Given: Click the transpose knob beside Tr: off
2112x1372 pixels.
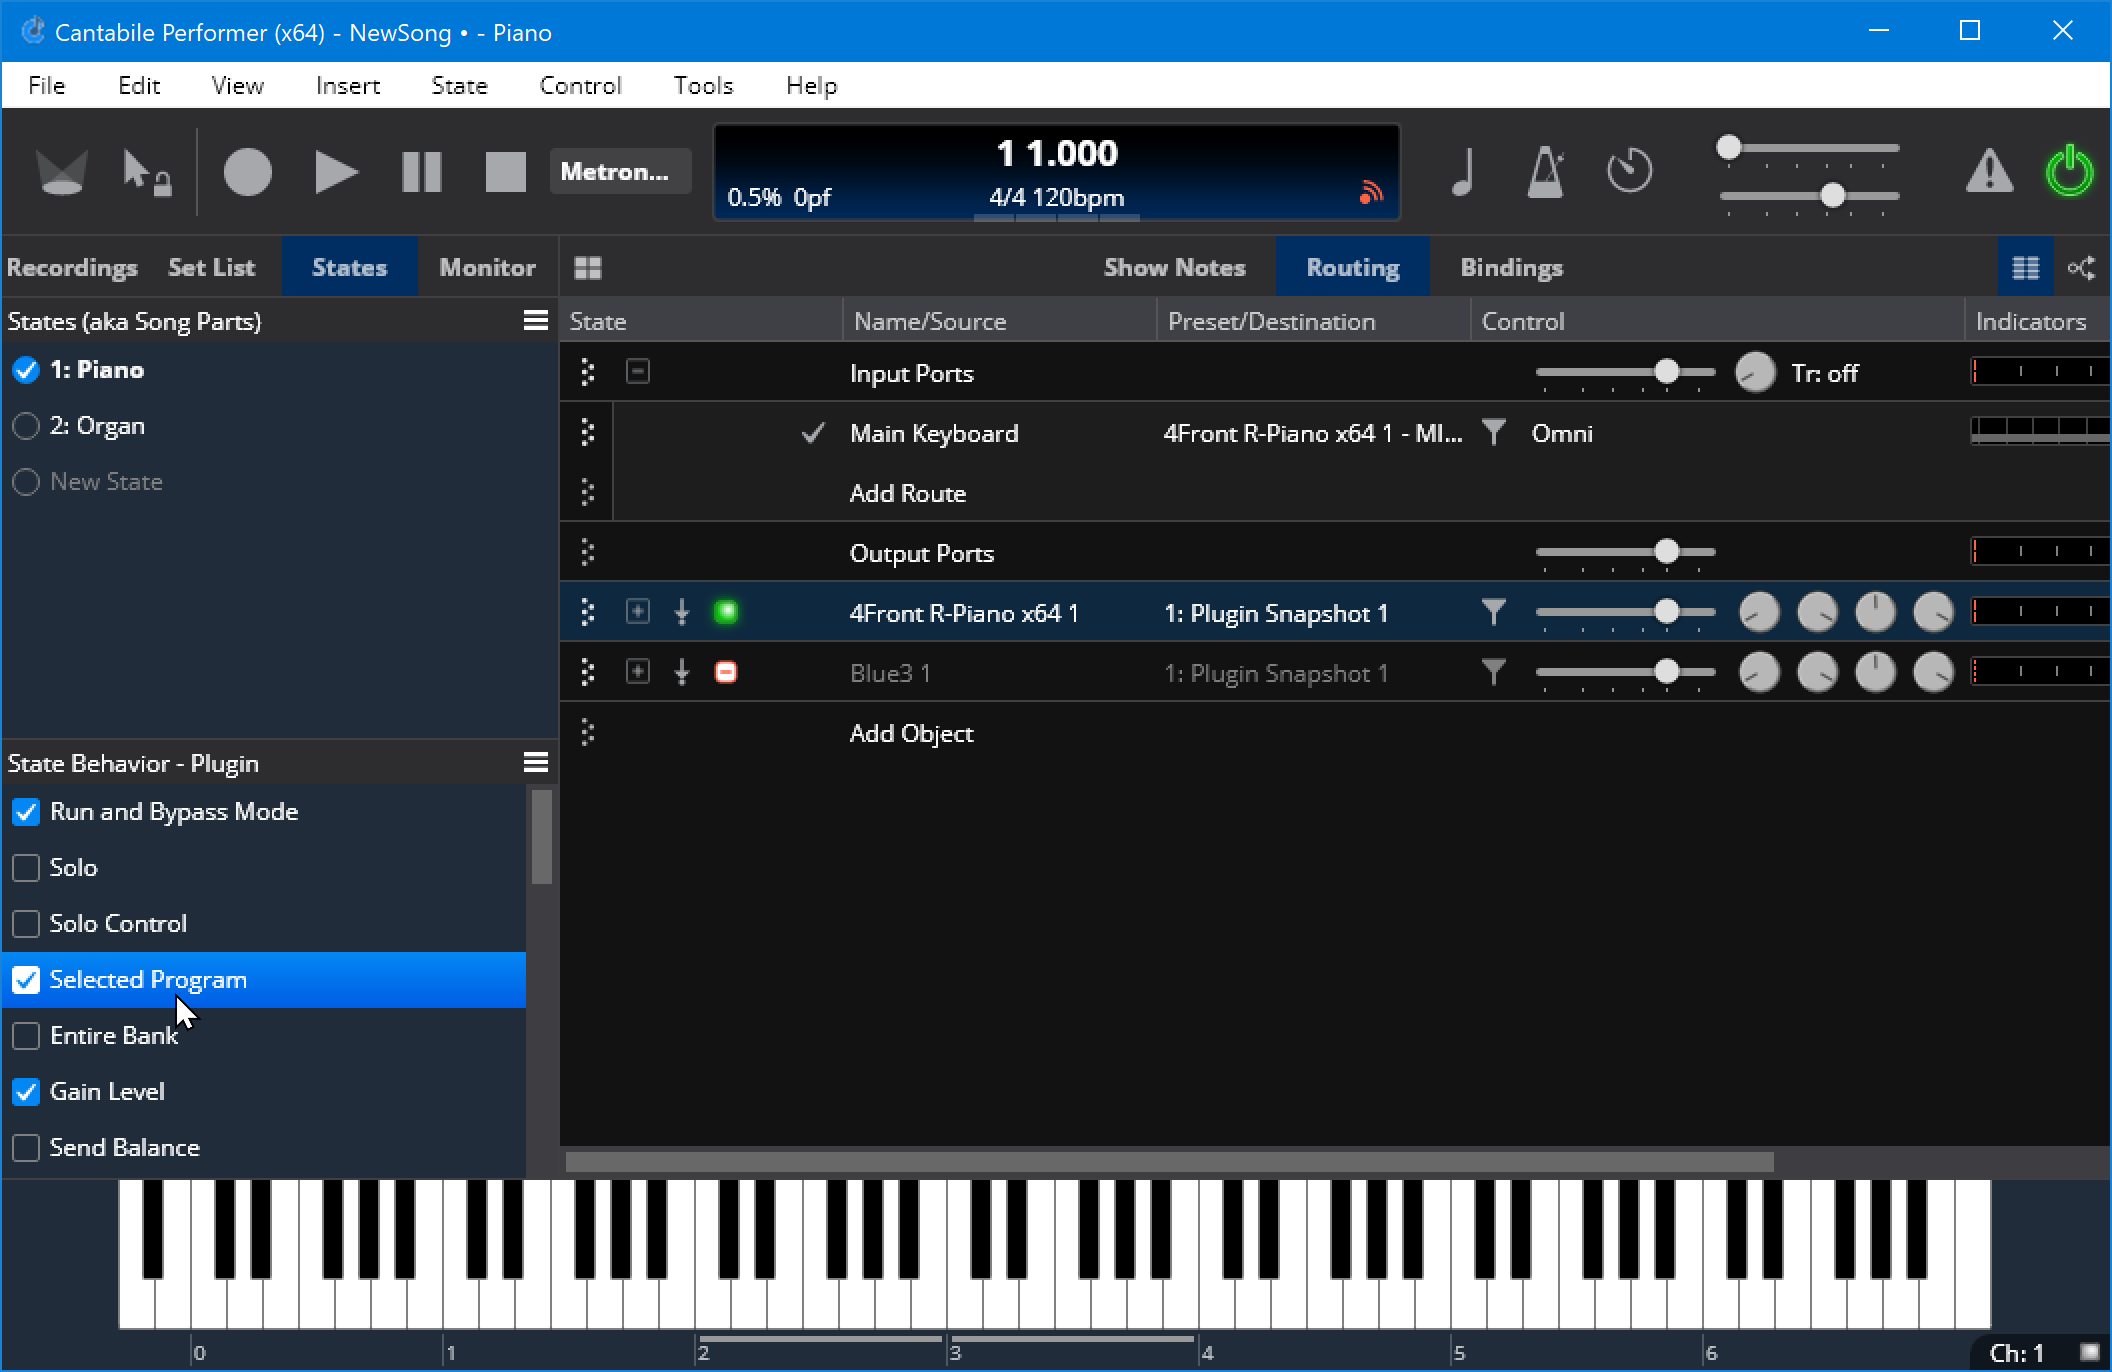Looking at the screenshot, I should pos(1755,372).
